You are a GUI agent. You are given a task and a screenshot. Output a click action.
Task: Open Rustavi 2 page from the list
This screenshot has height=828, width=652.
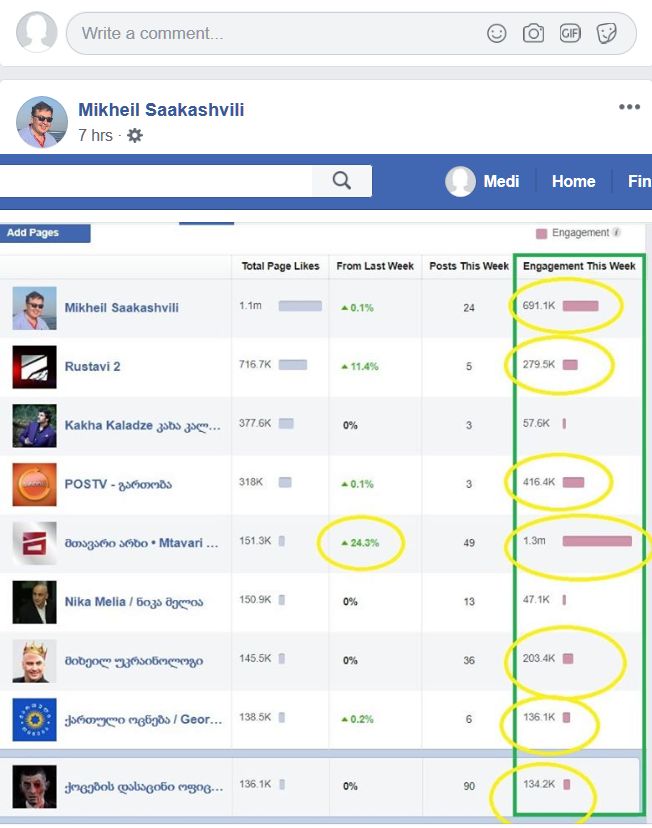point(92,366)
